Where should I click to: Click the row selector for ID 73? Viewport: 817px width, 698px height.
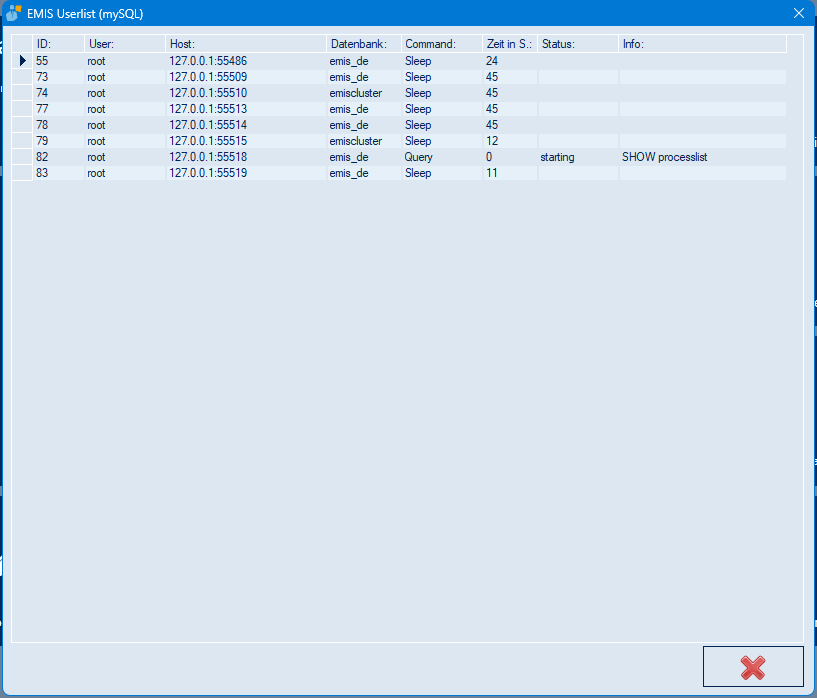pyautogui.click(x=22, y=77)
